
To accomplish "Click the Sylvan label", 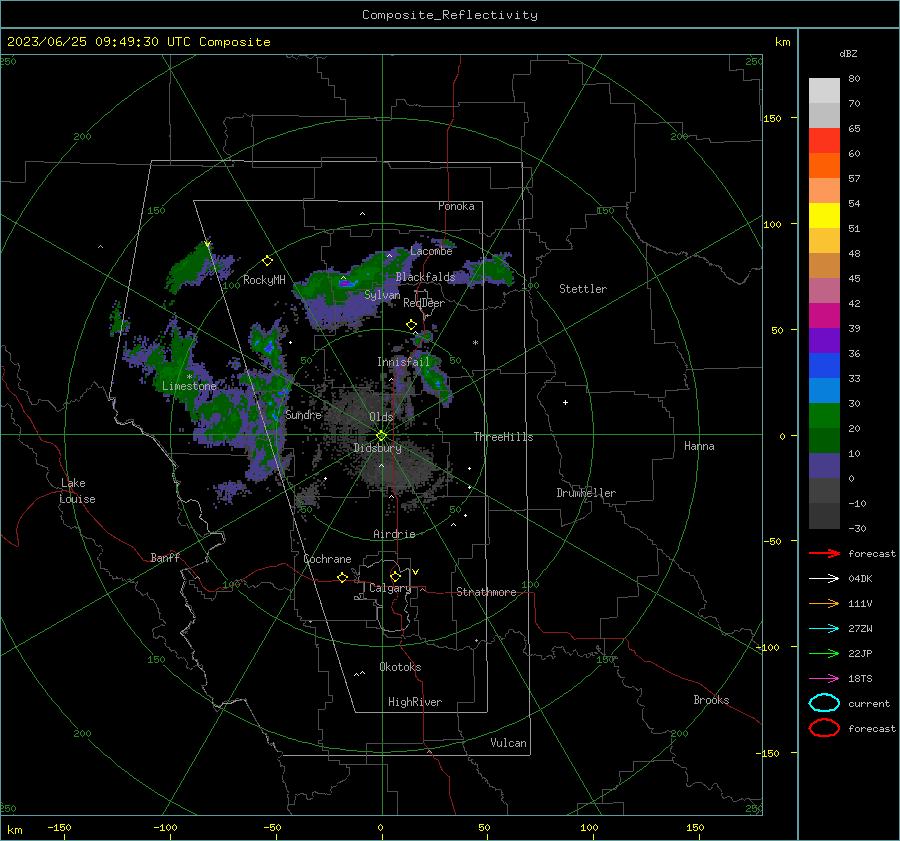I will point(382,295).
